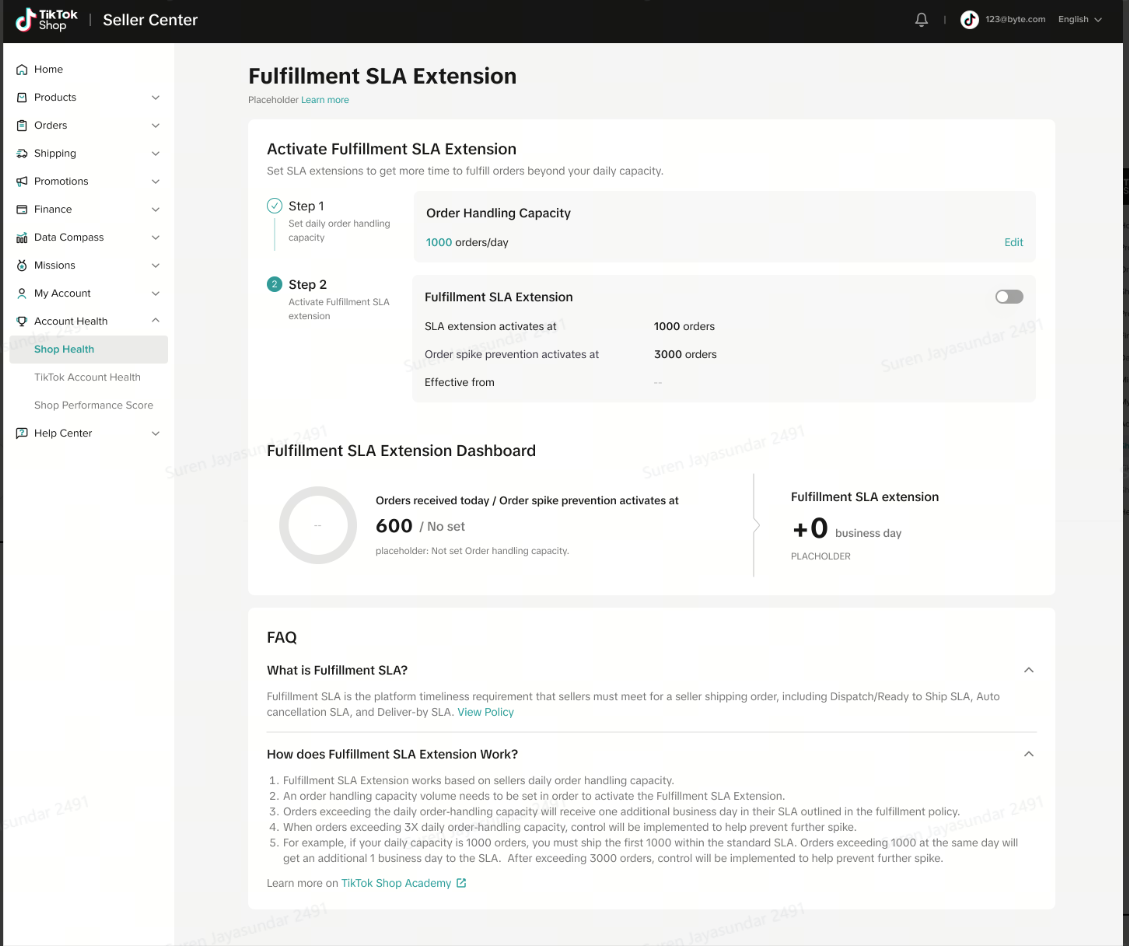The height and width of the screenshot is (946, 1129).
Task: Collapse the 'What is Fulfillment SLA?' FAQ
Action: pos(1028,670)
